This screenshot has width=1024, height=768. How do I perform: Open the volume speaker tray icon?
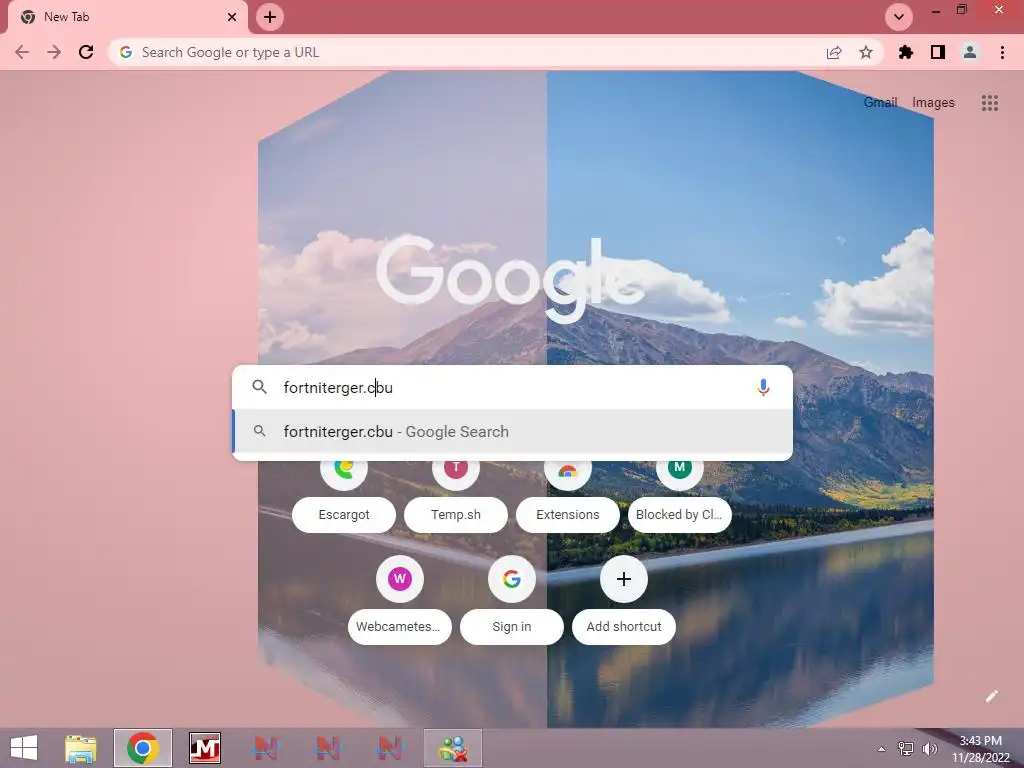point(929,749)
